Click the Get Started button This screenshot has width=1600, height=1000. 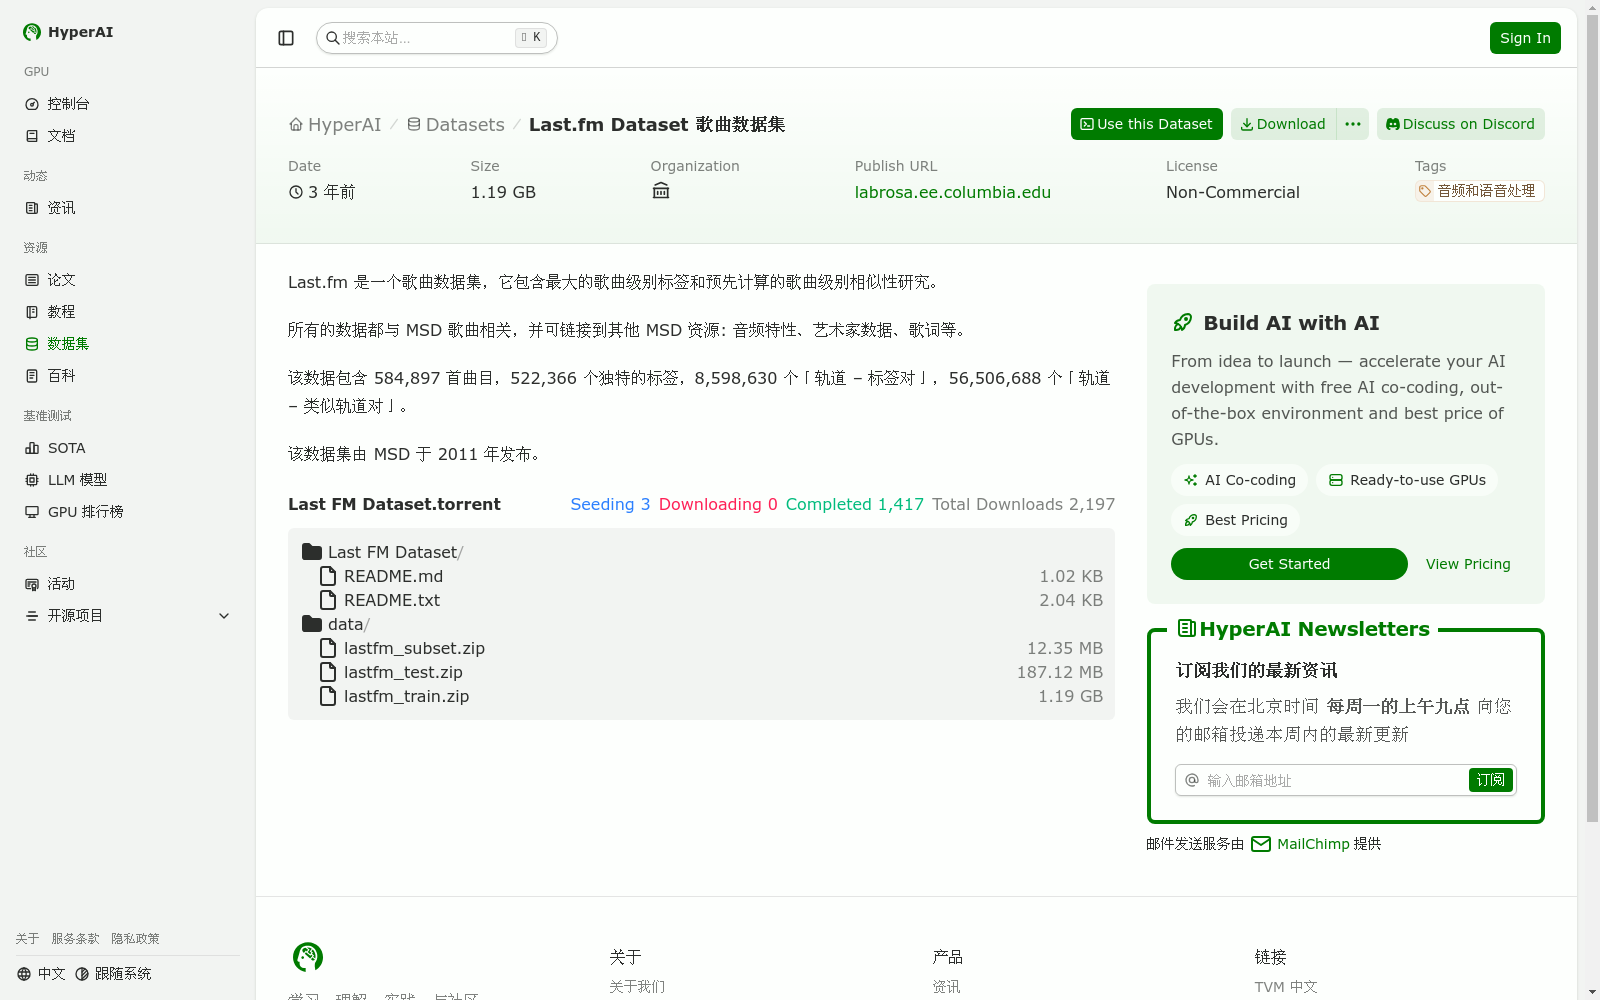click(x=1289, y=564)
